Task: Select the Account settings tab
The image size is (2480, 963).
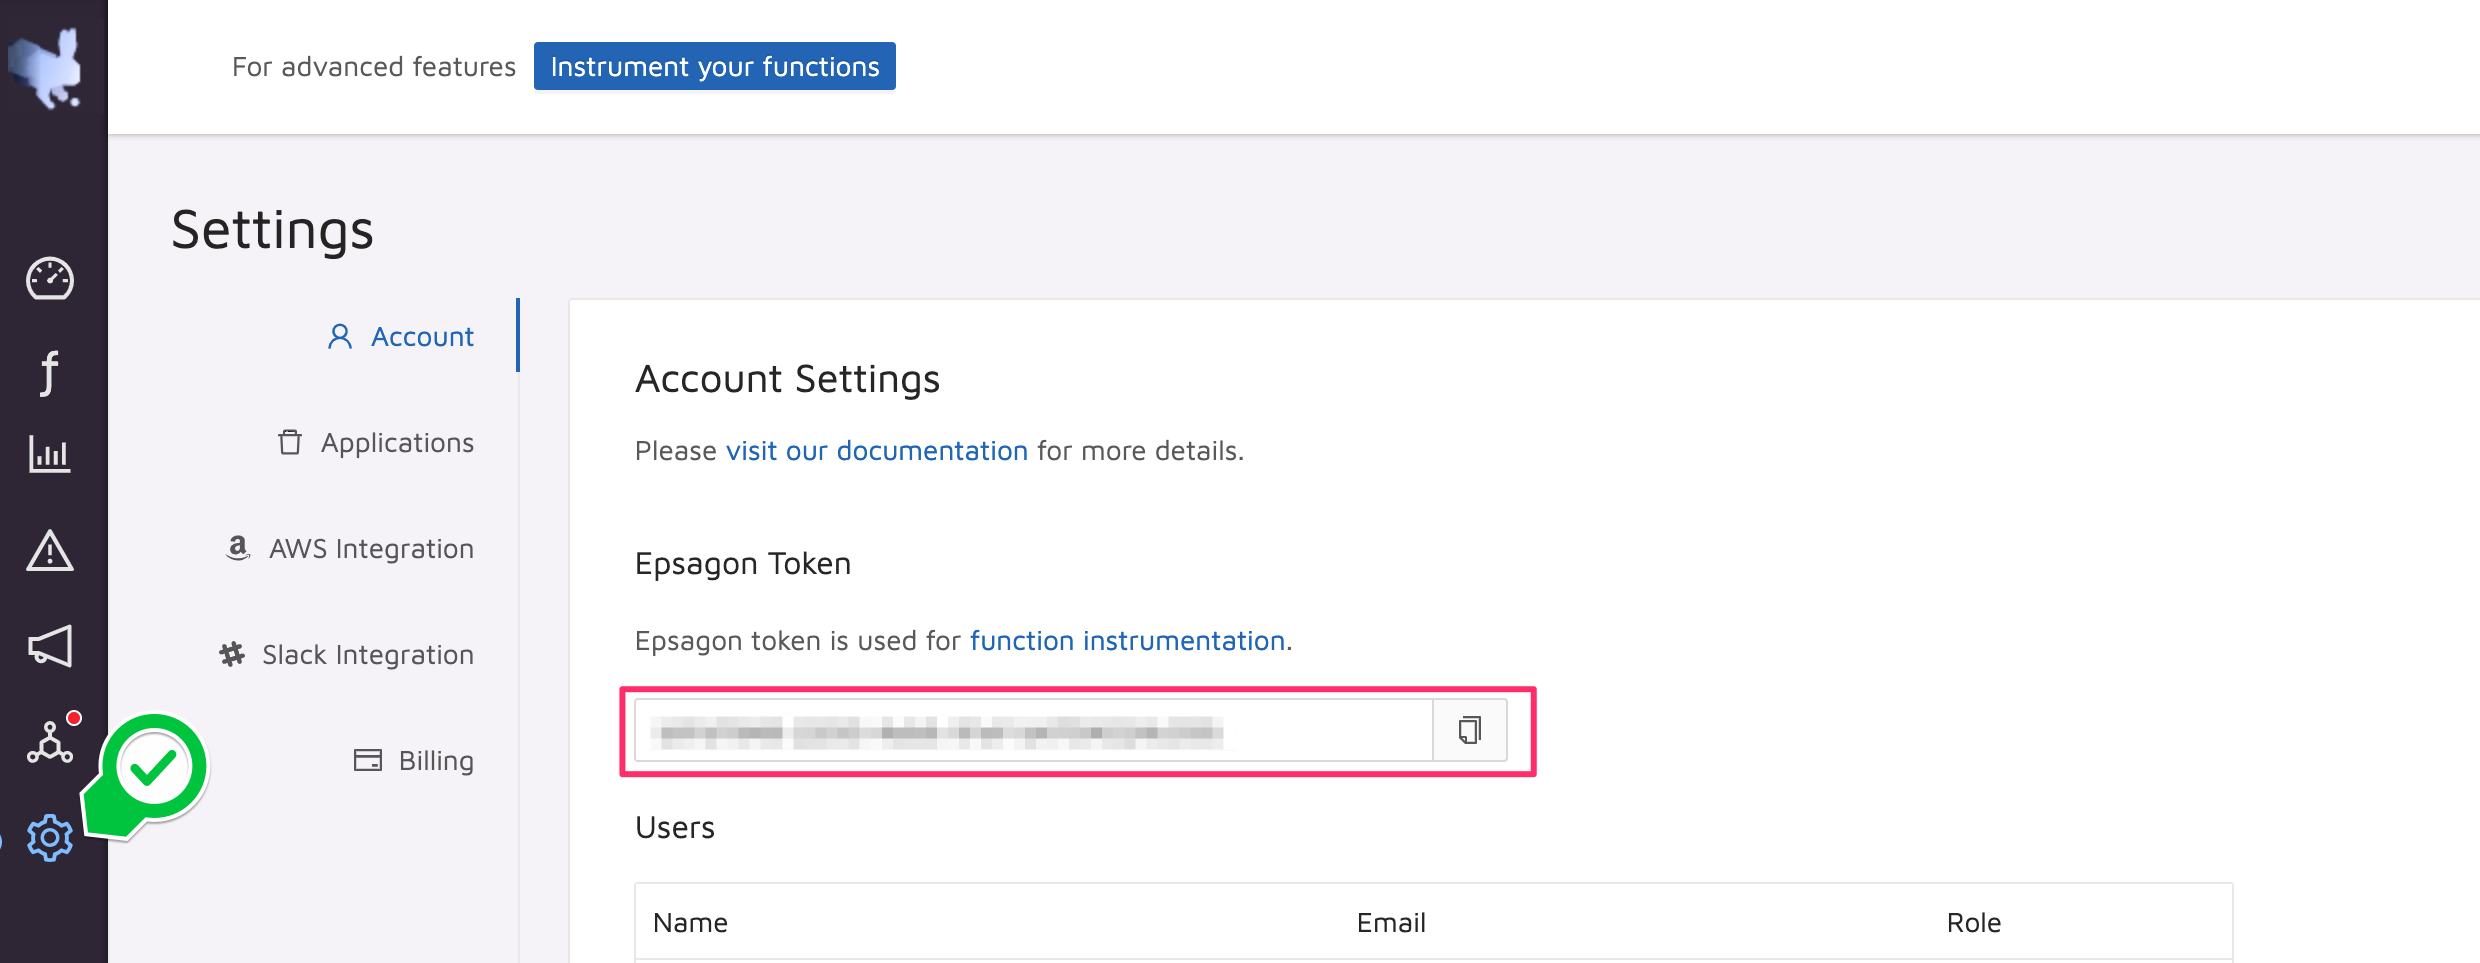Action: coord(400,337)
